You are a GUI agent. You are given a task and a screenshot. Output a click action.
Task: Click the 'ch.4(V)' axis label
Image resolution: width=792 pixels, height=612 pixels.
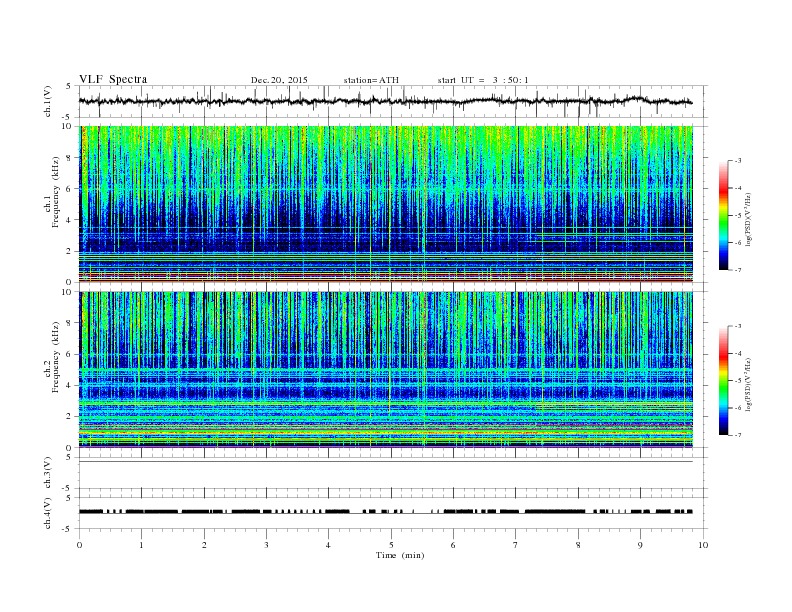click(48, 513)
